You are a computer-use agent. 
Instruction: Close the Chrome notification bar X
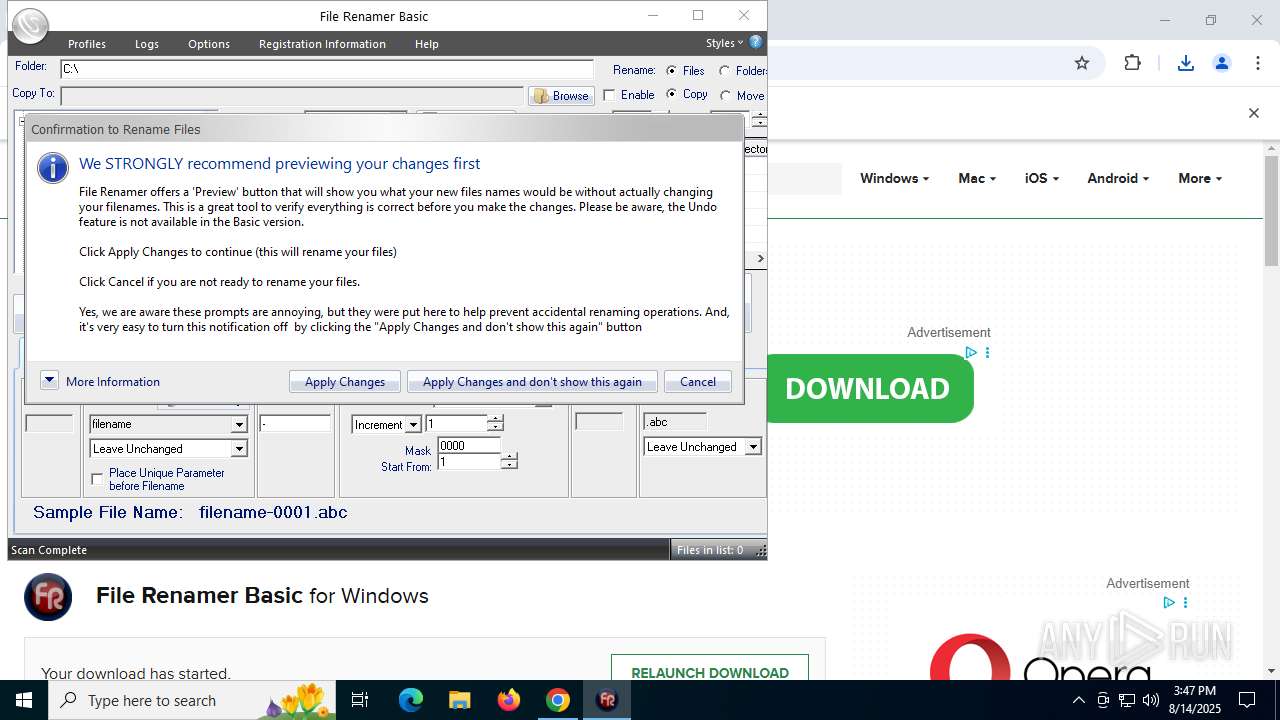(1253, 113)
